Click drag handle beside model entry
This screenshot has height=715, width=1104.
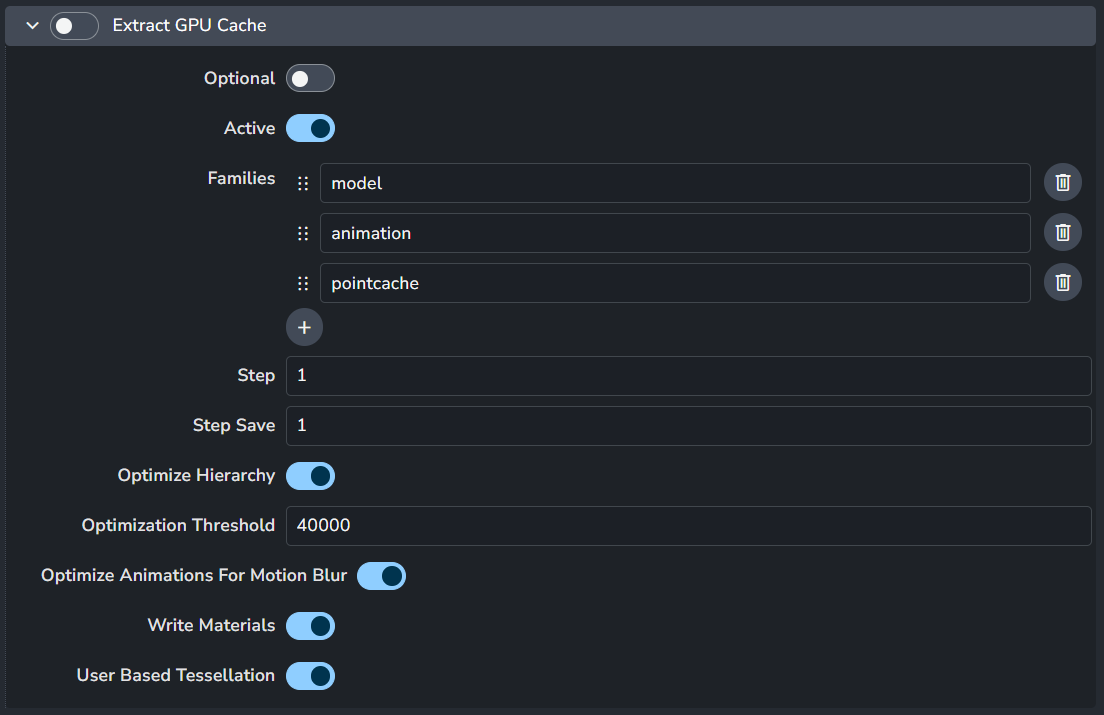click(x=303, y=183)
